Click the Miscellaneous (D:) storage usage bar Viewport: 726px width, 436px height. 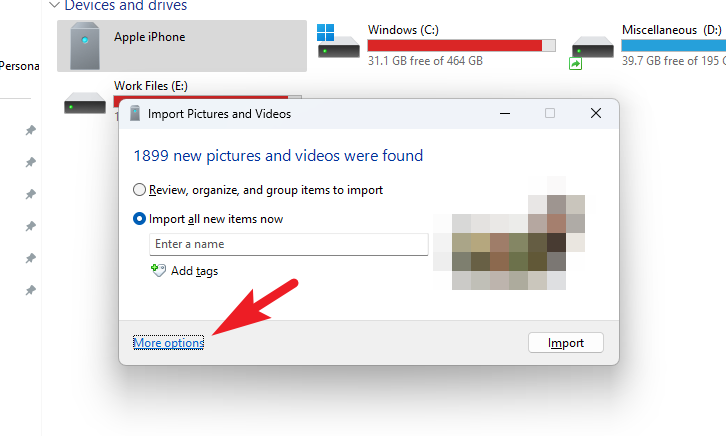674,45
